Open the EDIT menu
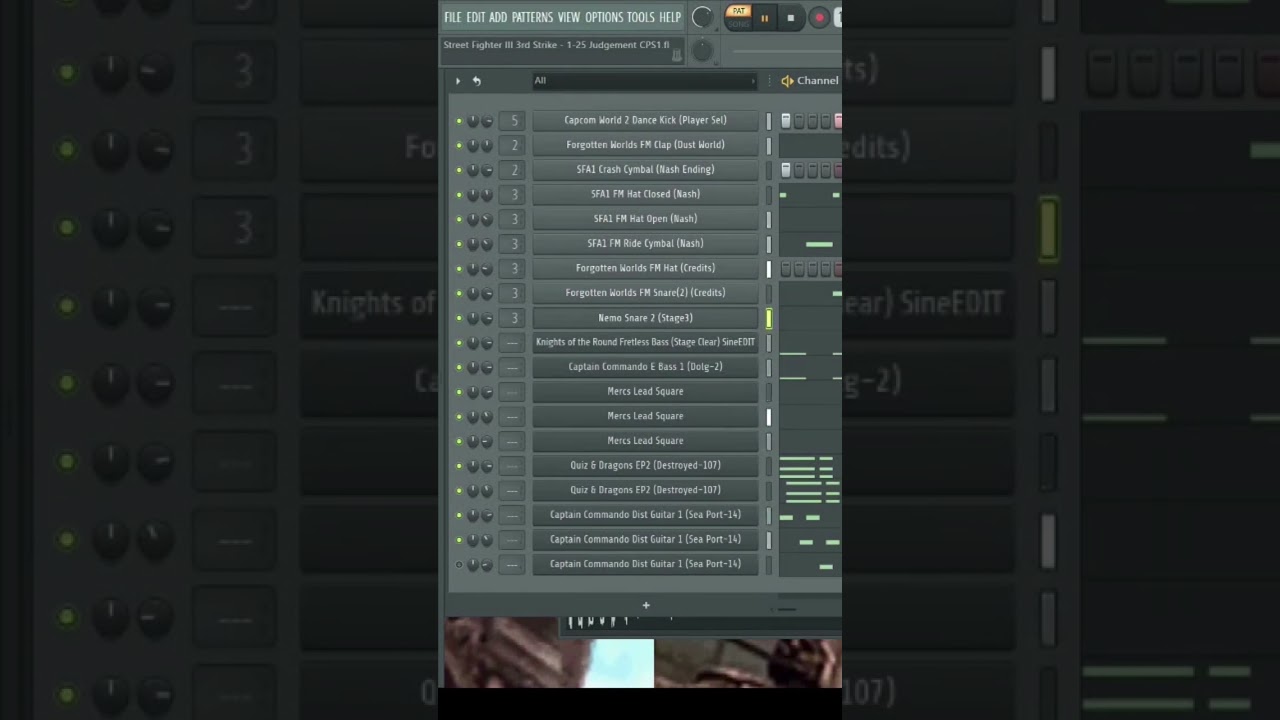 coord(475,17)
